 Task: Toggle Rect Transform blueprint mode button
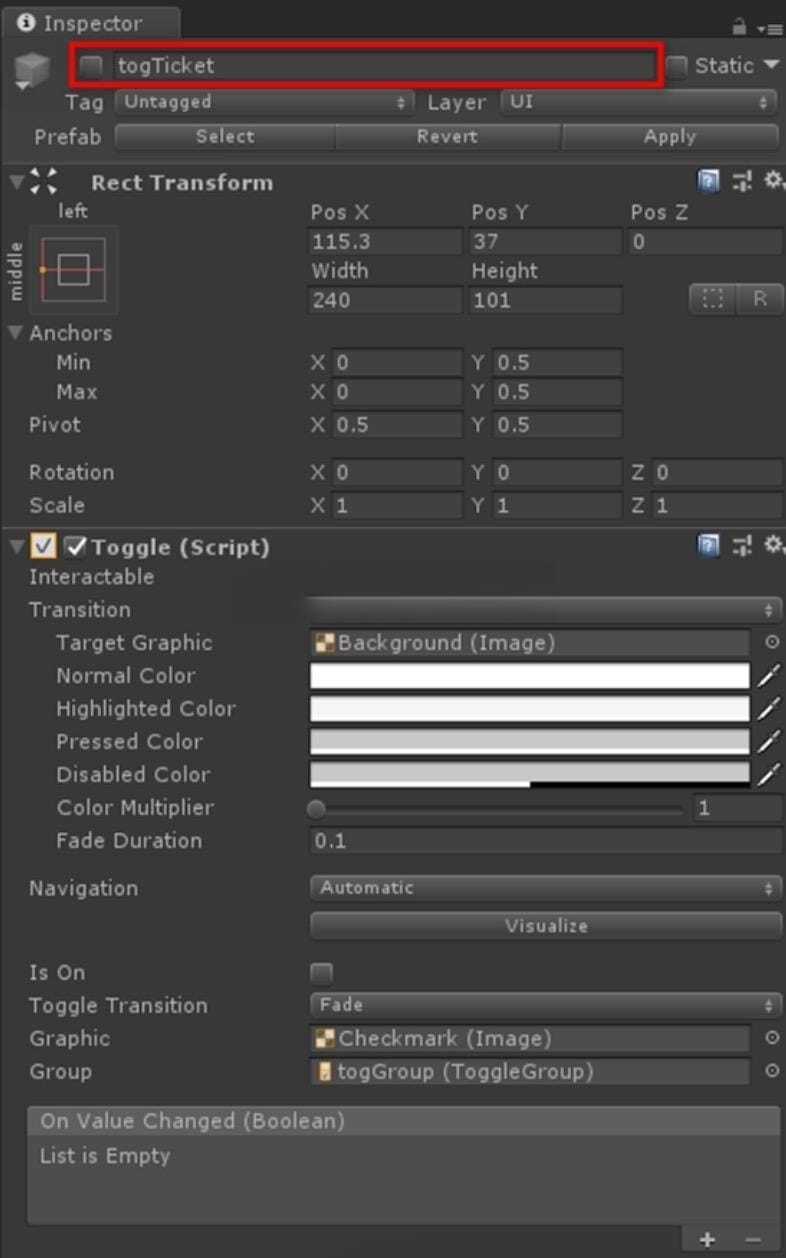tap(713, 299)
